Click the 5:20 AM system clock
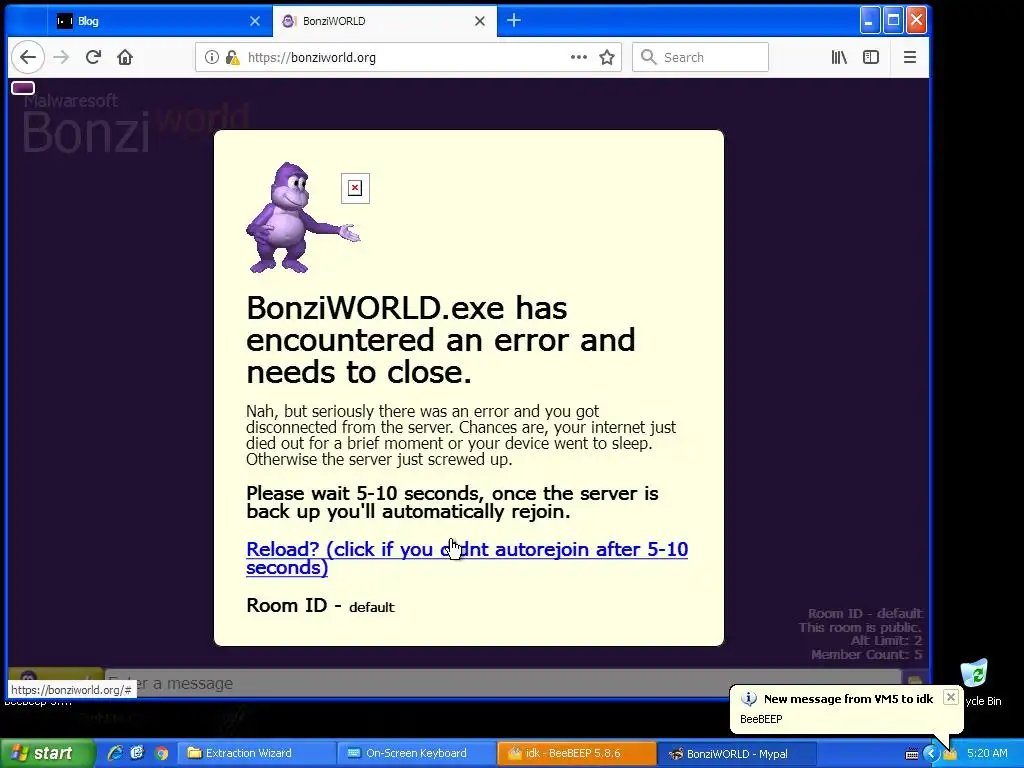This screenshot has width=1024, height=768. tap(987, 753)
